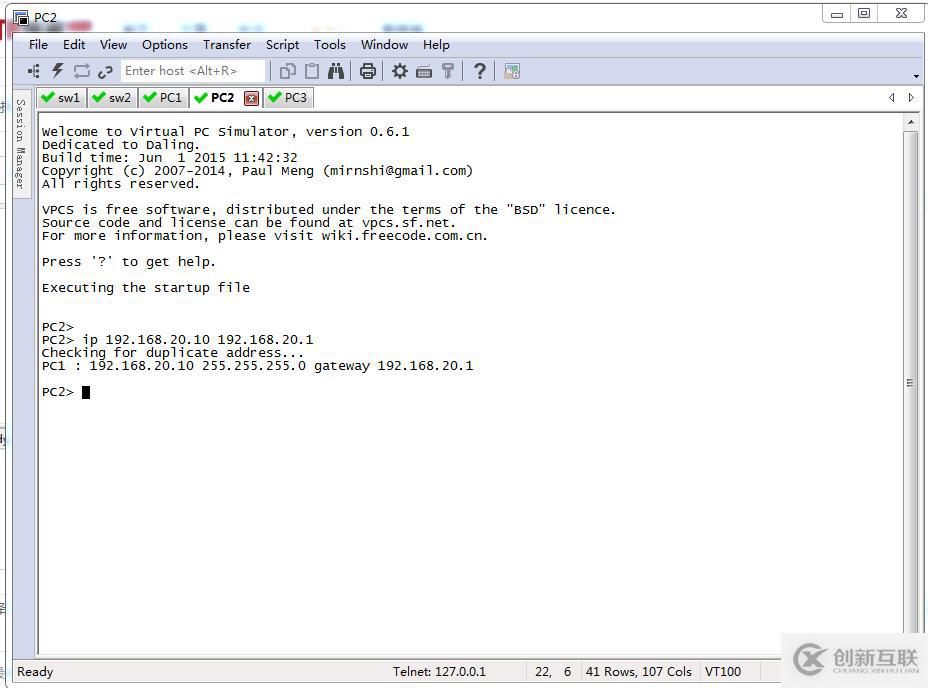This screenshot has height=688, width=928.
Task: Minimize the PC2 window
Action: click(836, 14)
